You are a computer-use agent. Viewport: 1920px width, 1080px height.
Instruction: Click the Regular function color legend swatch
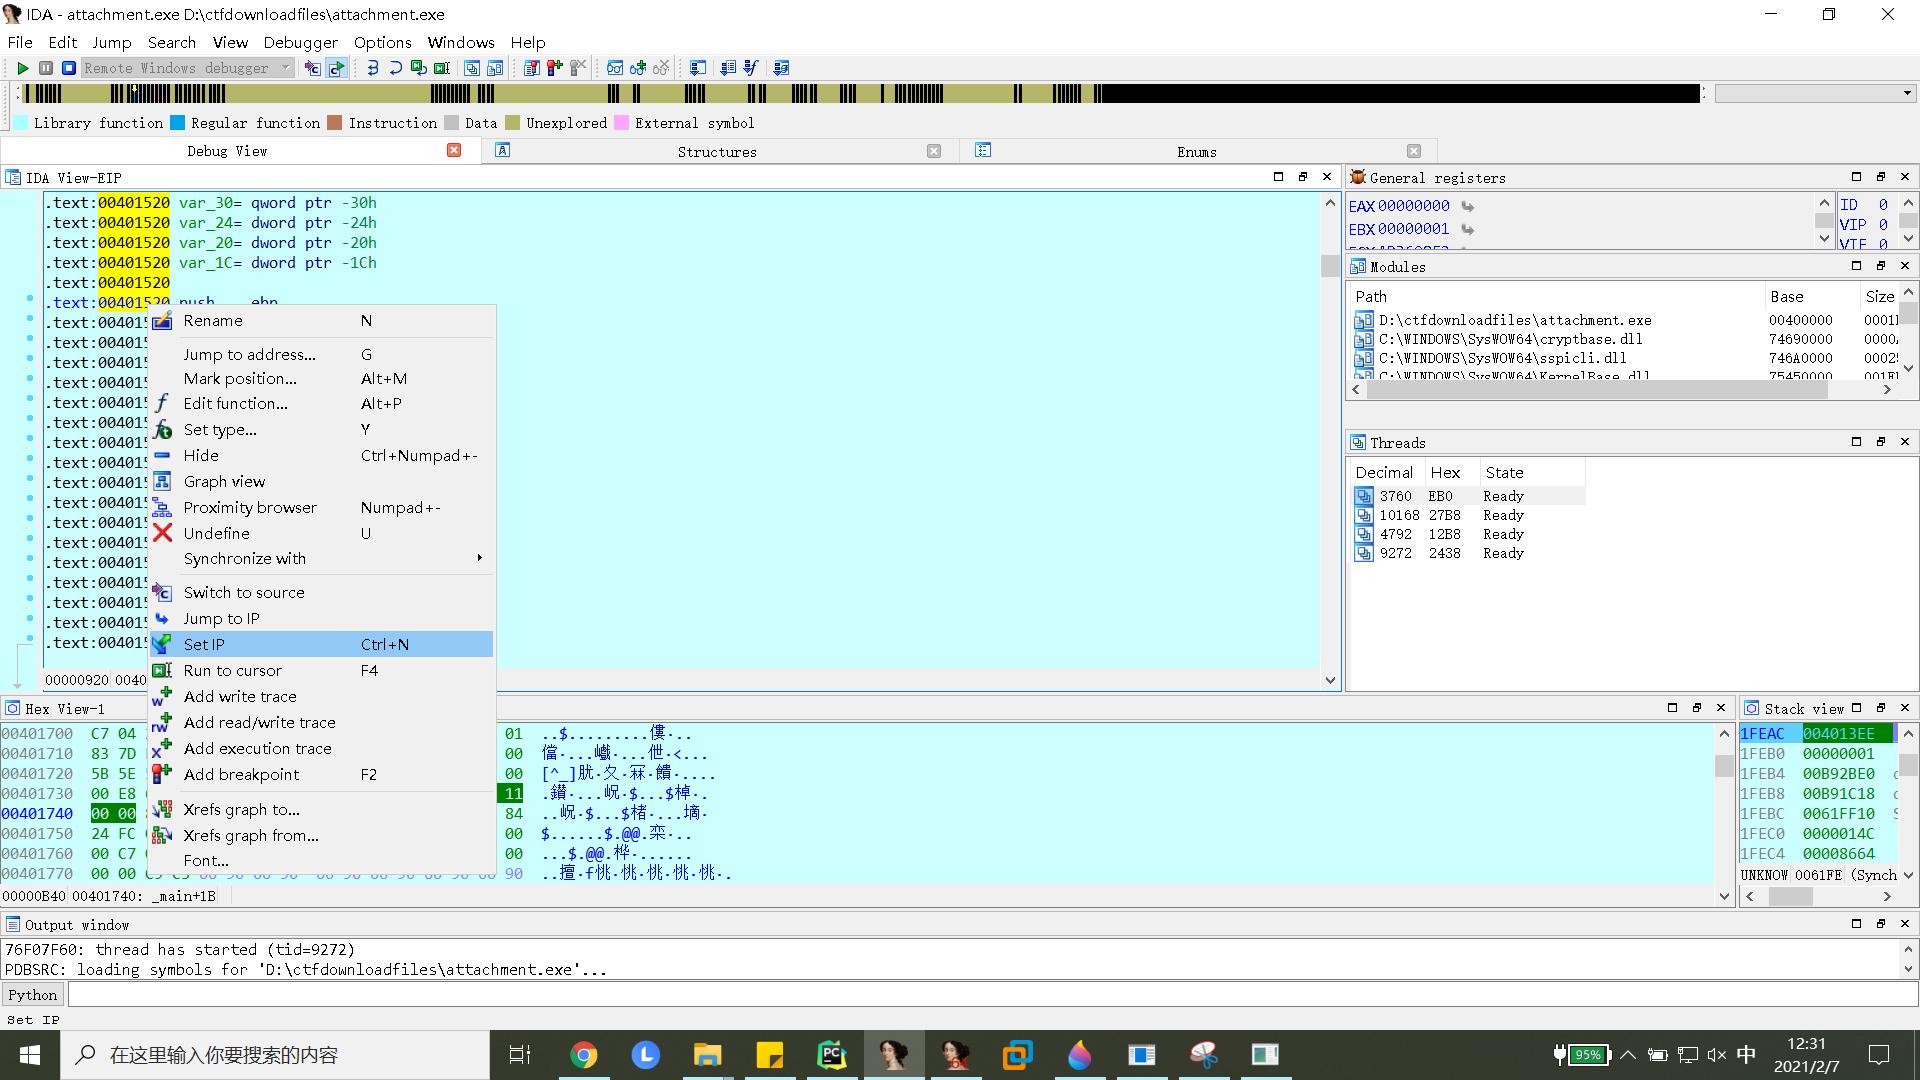click(x=178, y=123)
